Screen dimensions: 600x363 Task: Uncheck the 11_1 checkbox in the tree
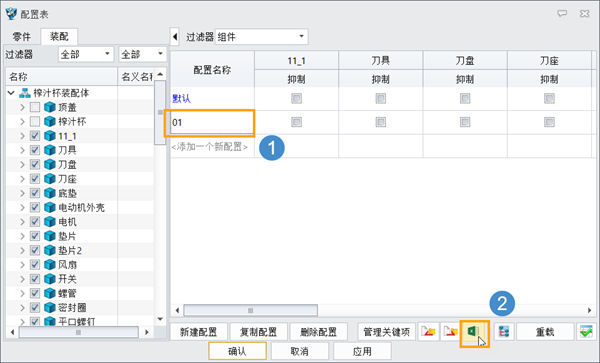pyautogui.click(x=35, y=136)
